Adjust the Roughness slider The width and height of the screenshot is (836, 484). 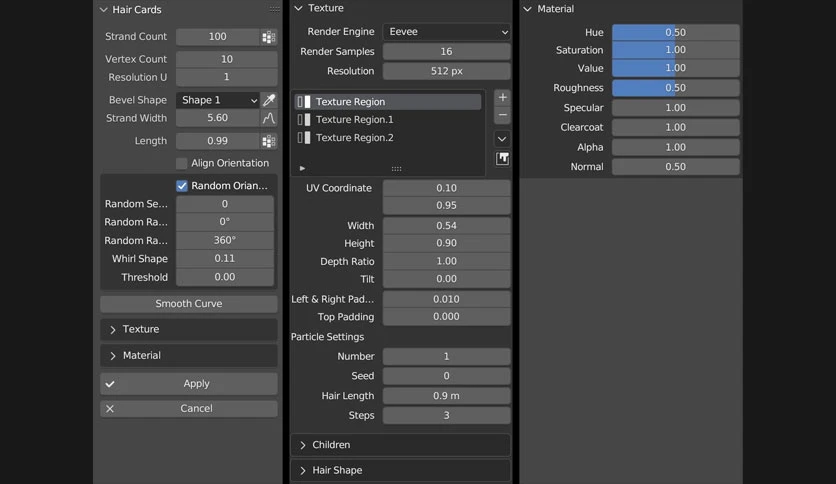[x=676, y=88]
